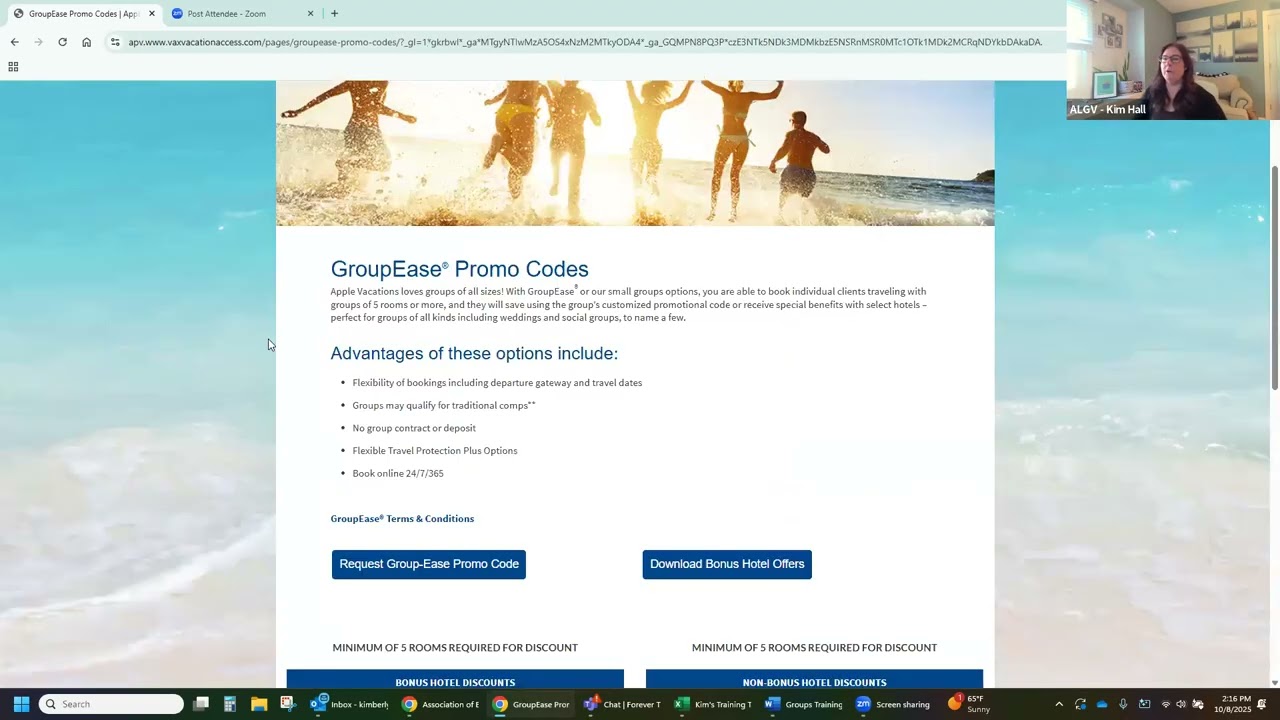Click 'Book online 24/7/365' bullet
Viewport: 1280px width, 720px height.
tap(398, 473)
